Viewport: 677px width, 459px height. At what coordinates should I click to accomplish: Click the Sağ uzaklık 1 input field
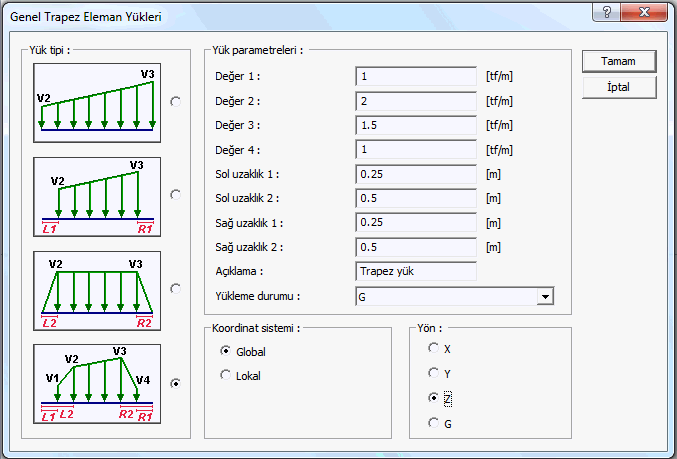coord(416,222)
